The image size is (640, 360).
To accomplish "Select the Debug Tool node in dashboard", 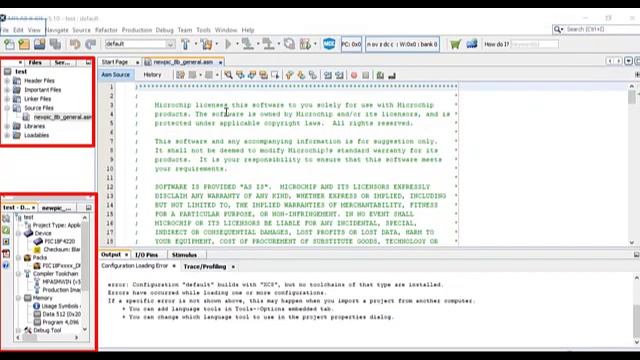I will click(x=47, y=330).
